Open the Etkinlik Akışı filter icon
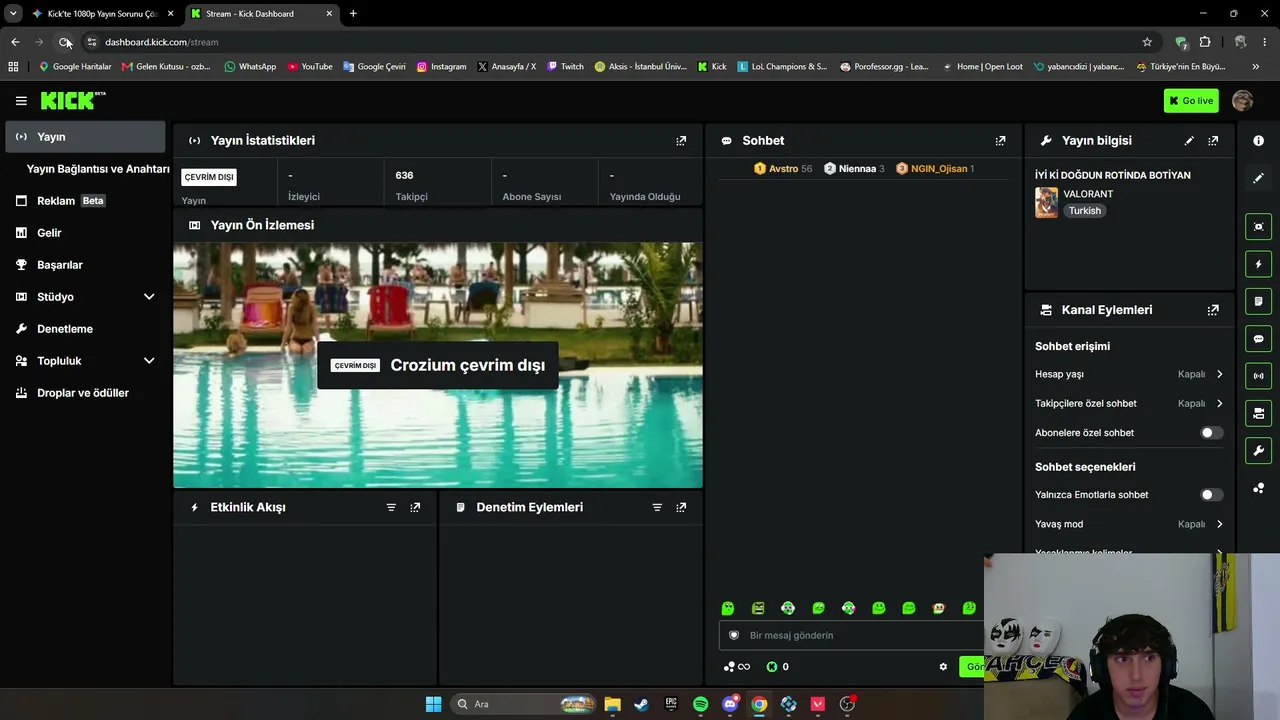 tap(391, 507)
